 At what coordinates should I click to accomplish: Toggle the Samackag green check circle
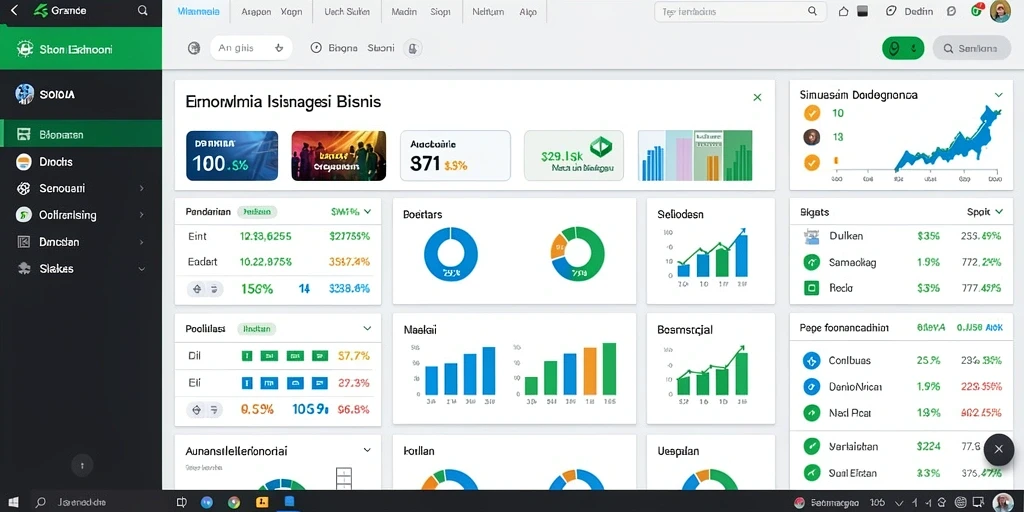(x=811, y=263)
